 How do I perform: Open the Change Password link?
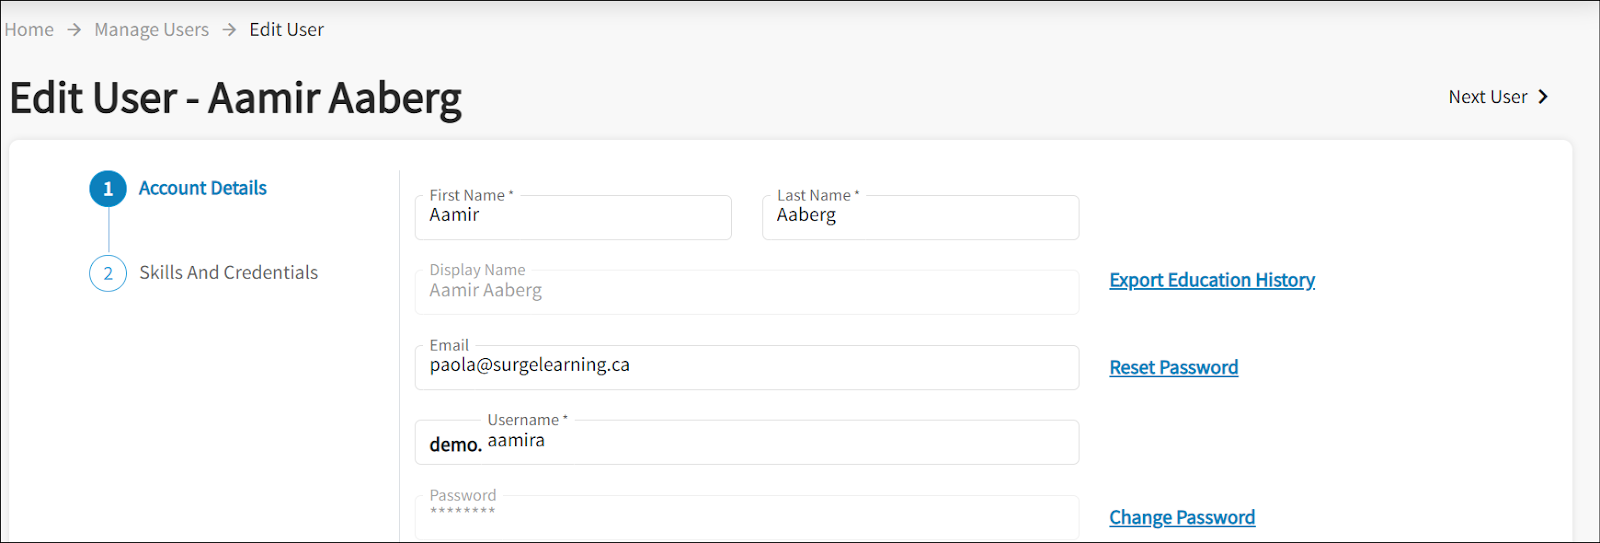(1182, 517)
